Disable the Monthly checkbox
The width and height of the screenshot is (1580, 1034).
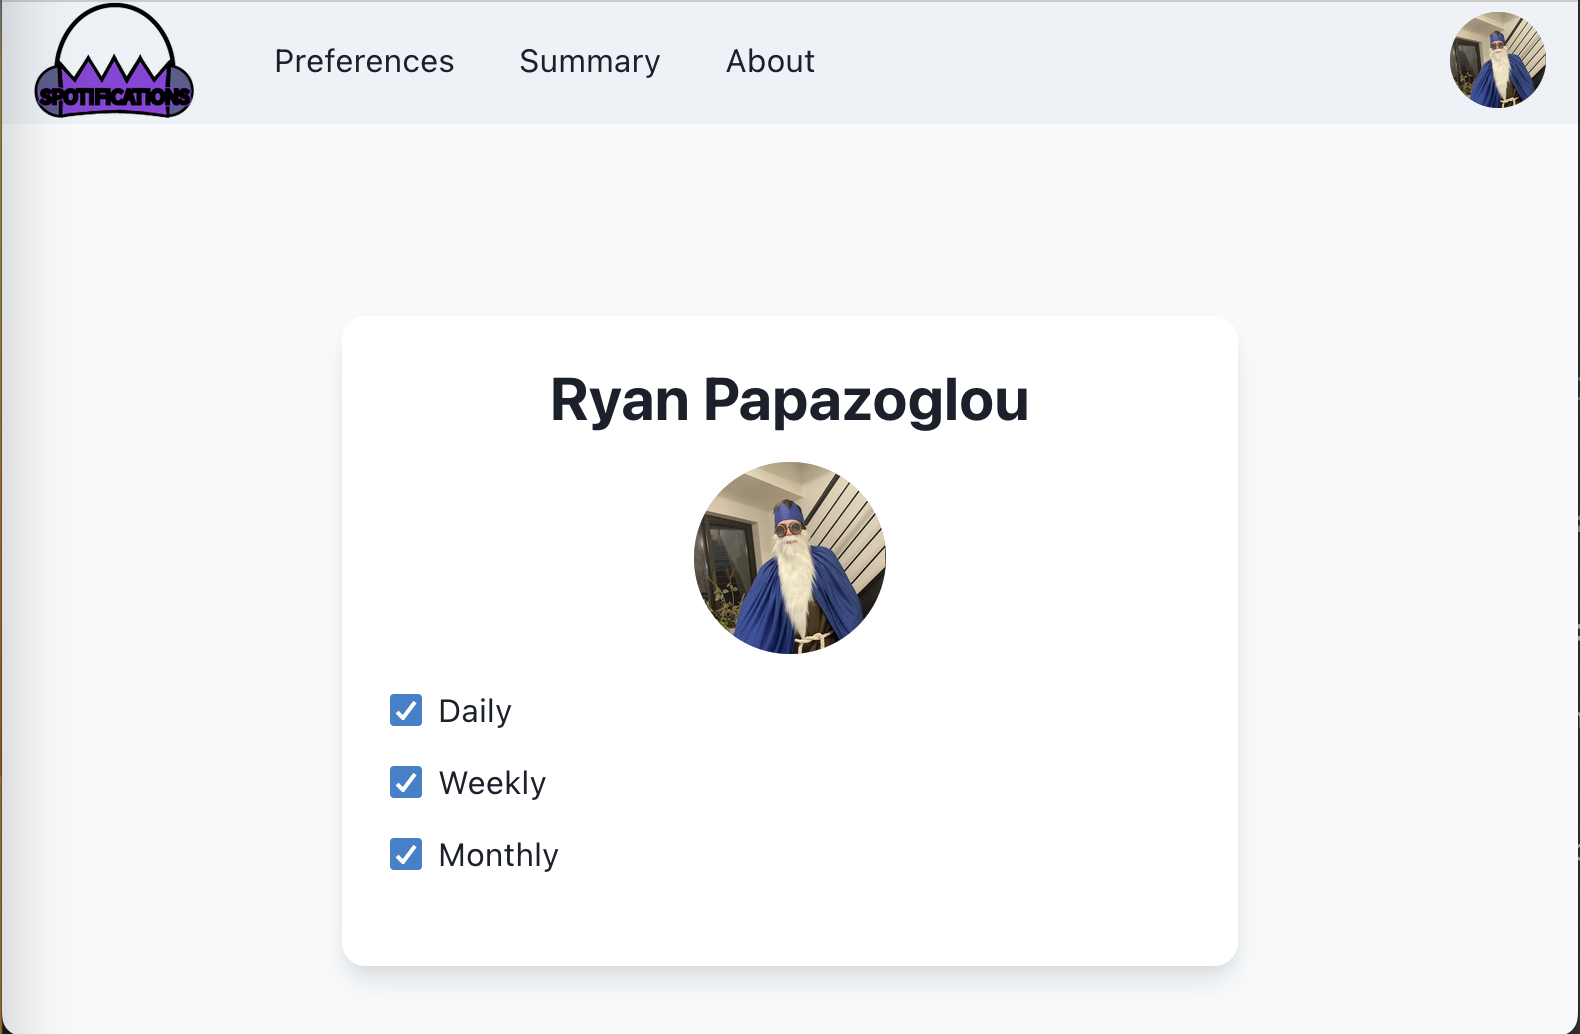pyautogui.click(x=406, y=854)
